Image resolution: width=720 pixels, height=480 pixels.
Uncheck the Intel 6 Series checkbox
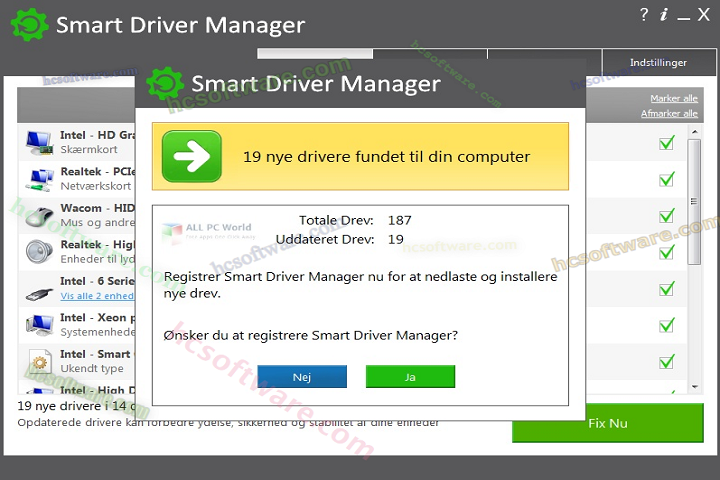(x=667, y=289)
